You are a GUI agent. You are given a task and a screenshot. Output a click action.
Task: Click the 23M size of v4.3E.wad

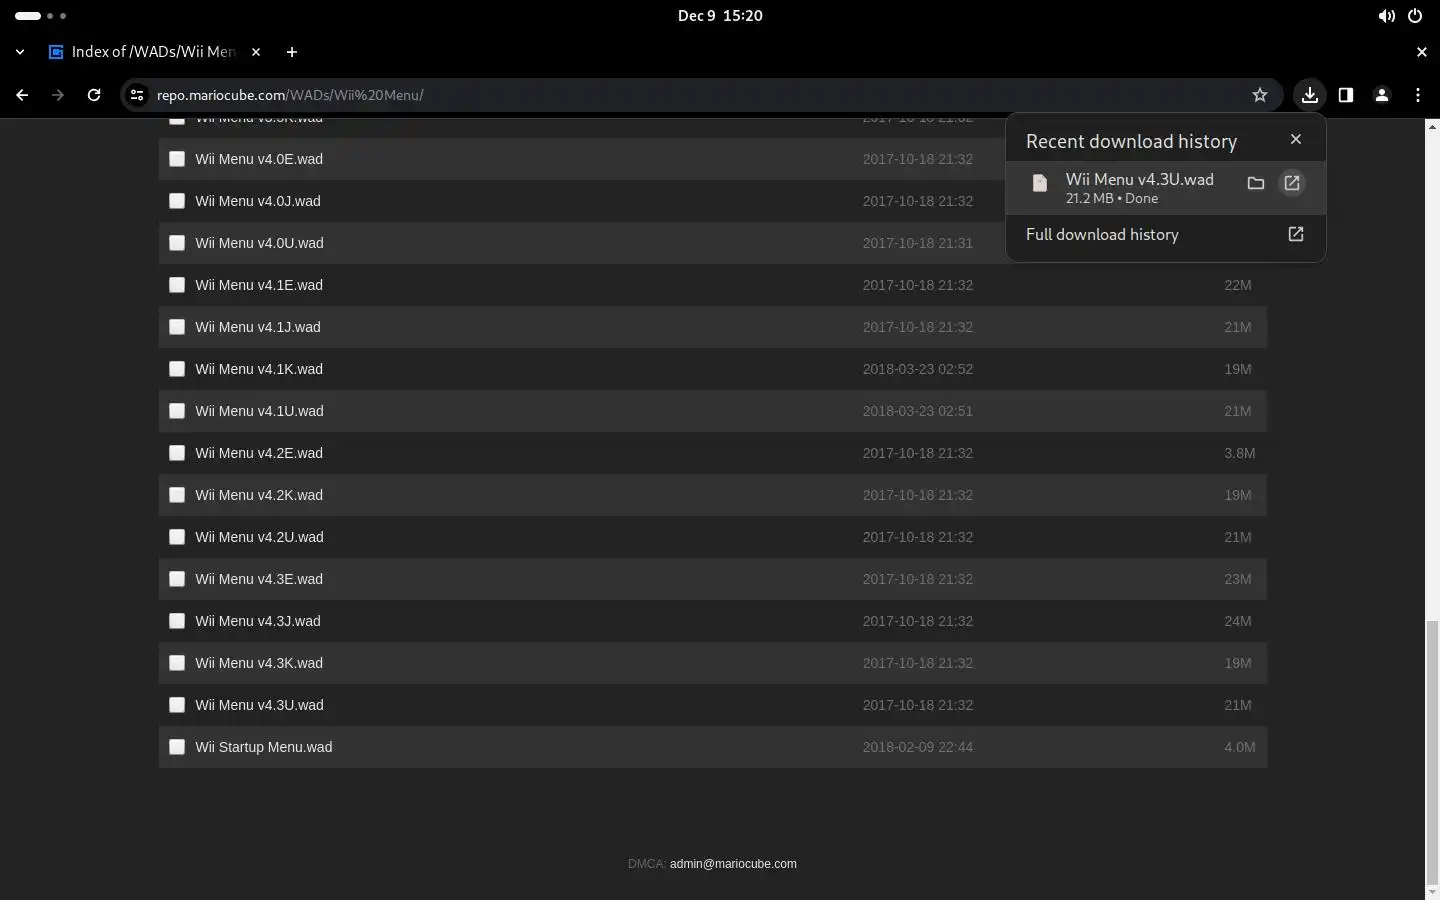1237,579
